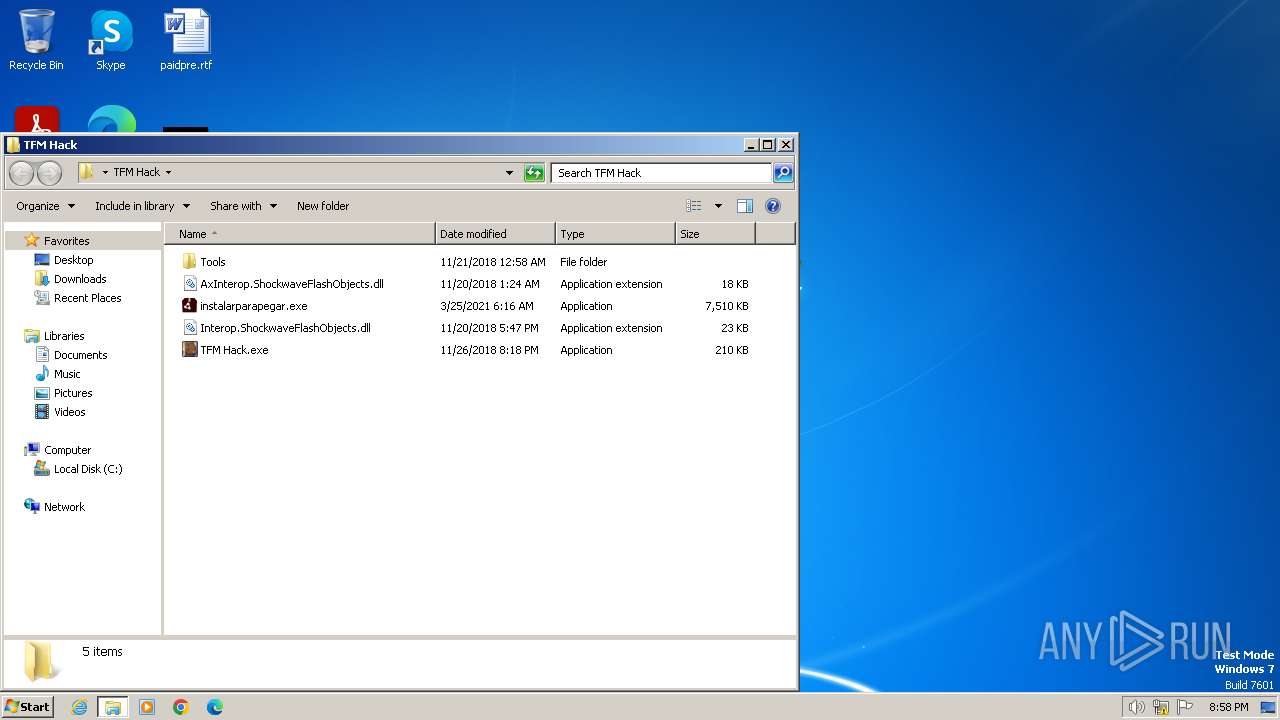This screenshot has height=720, width=1280.
Task: Select the paidpre.rtf desktop file
Action: pyautogui.click(x=186, y=40)
